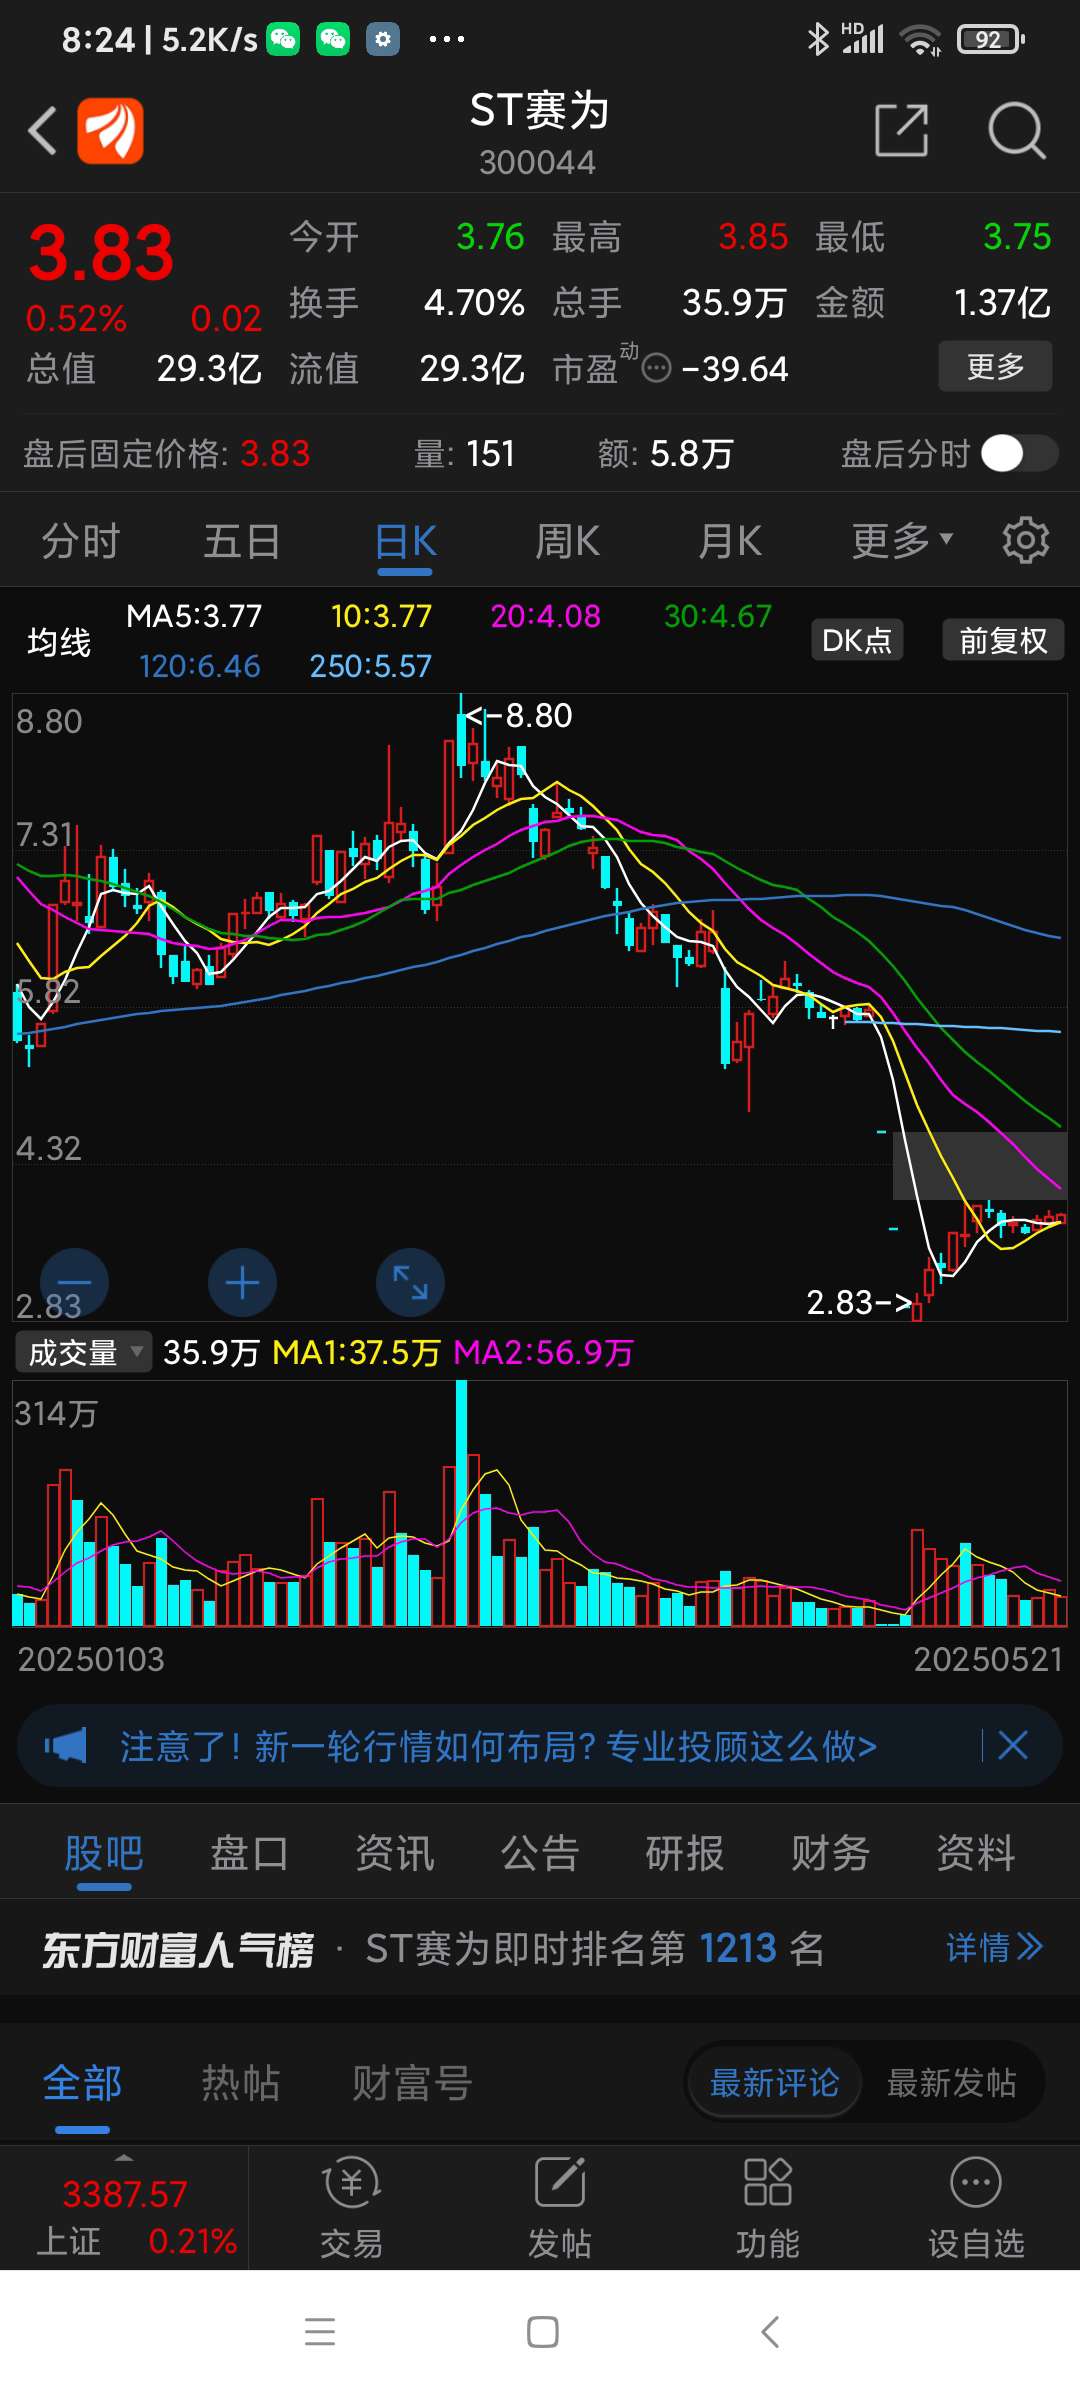
Task: Tap the status bar overflow dots
Action: pyautogui.click(x=446, y=39)
